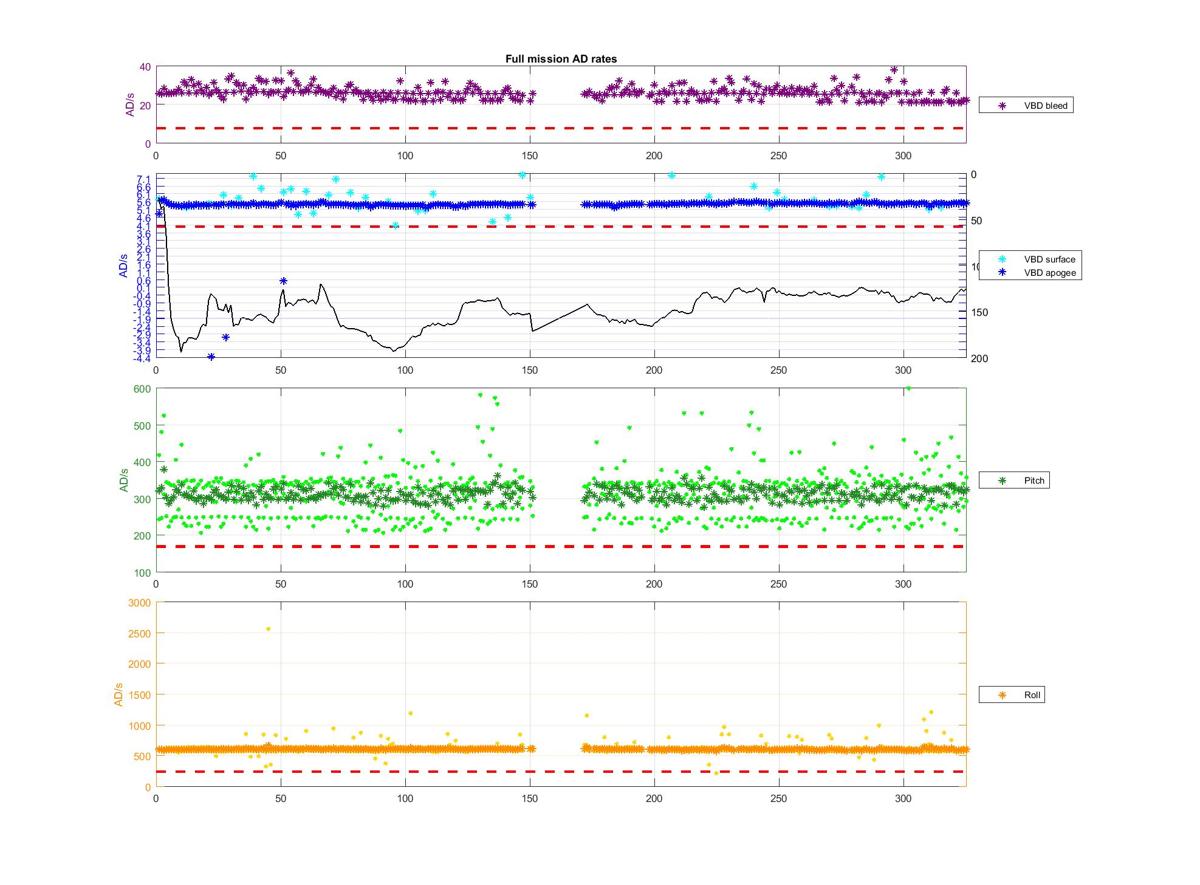Click the blue AD/s y-axis label
This screenshot has width=1200, height=885.
pos(124,266)
